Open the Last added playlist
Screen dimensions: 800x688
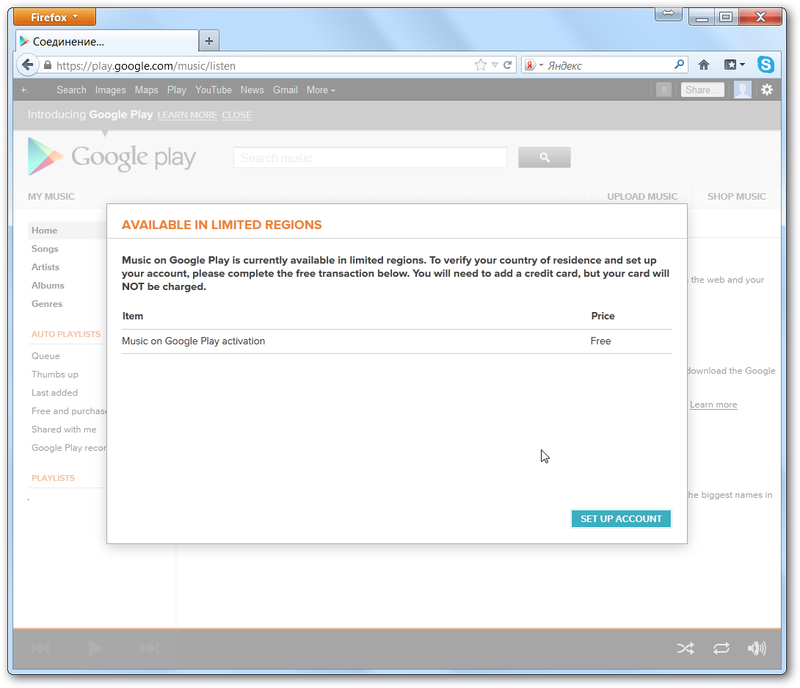pos(55,392)
